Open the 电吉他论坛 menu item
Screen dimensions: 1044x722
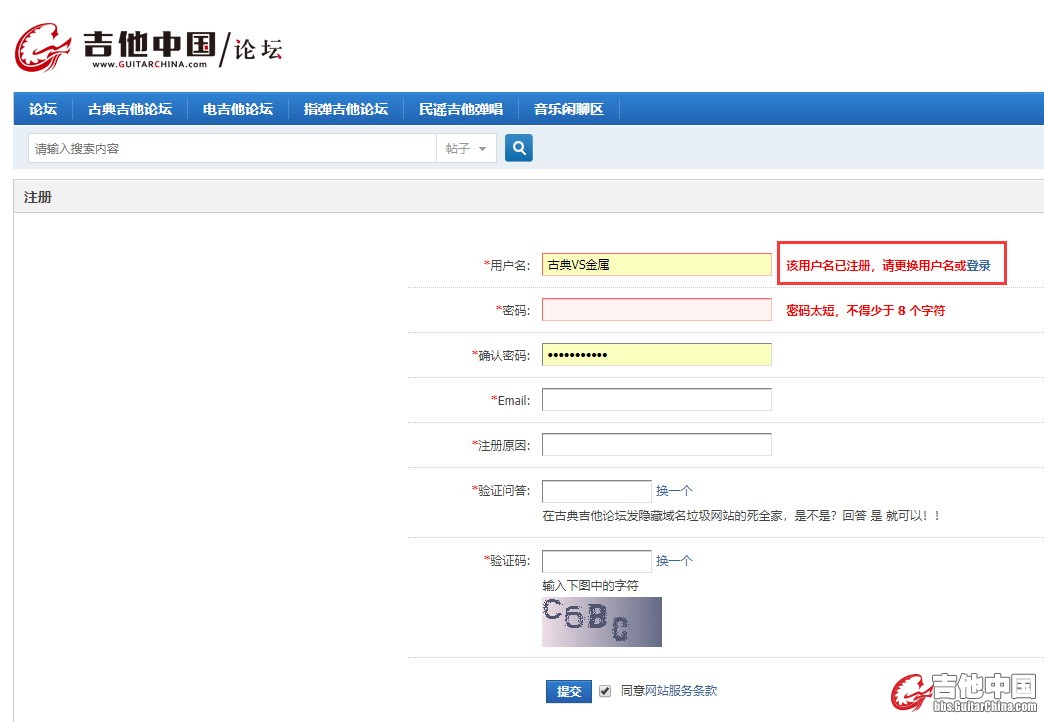click(238, 109)
